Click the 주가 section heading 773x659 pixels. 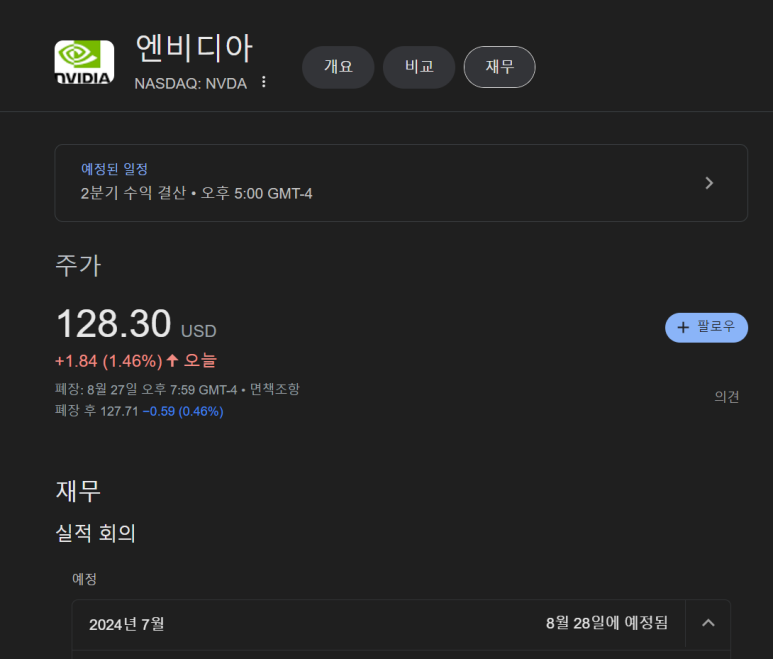78,266
